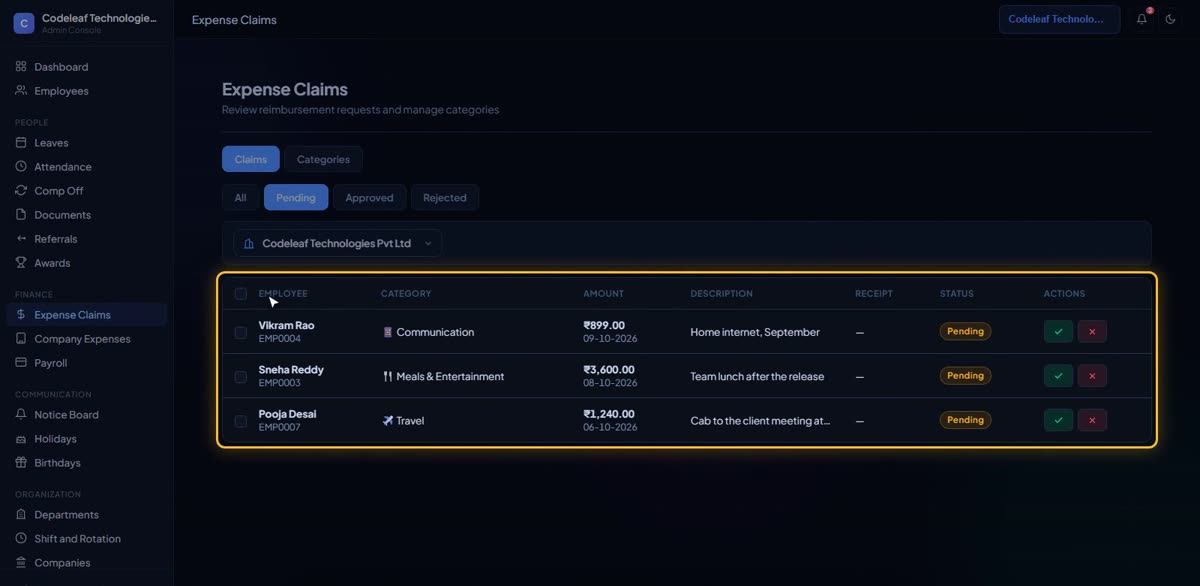
Task: Click the Birthdays gift icon
Action: 21,463
